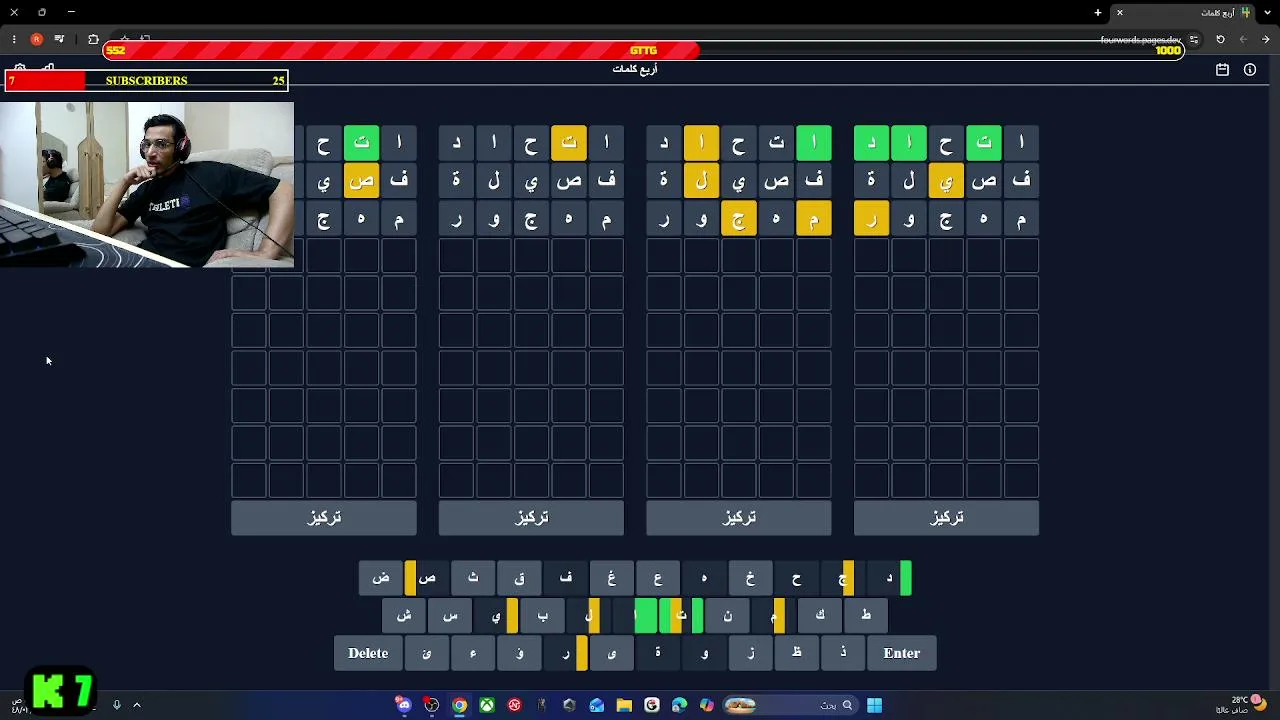Open the calendar icon in the game header
Viewport: 1280px width, 720px height.
point(1222,70)
